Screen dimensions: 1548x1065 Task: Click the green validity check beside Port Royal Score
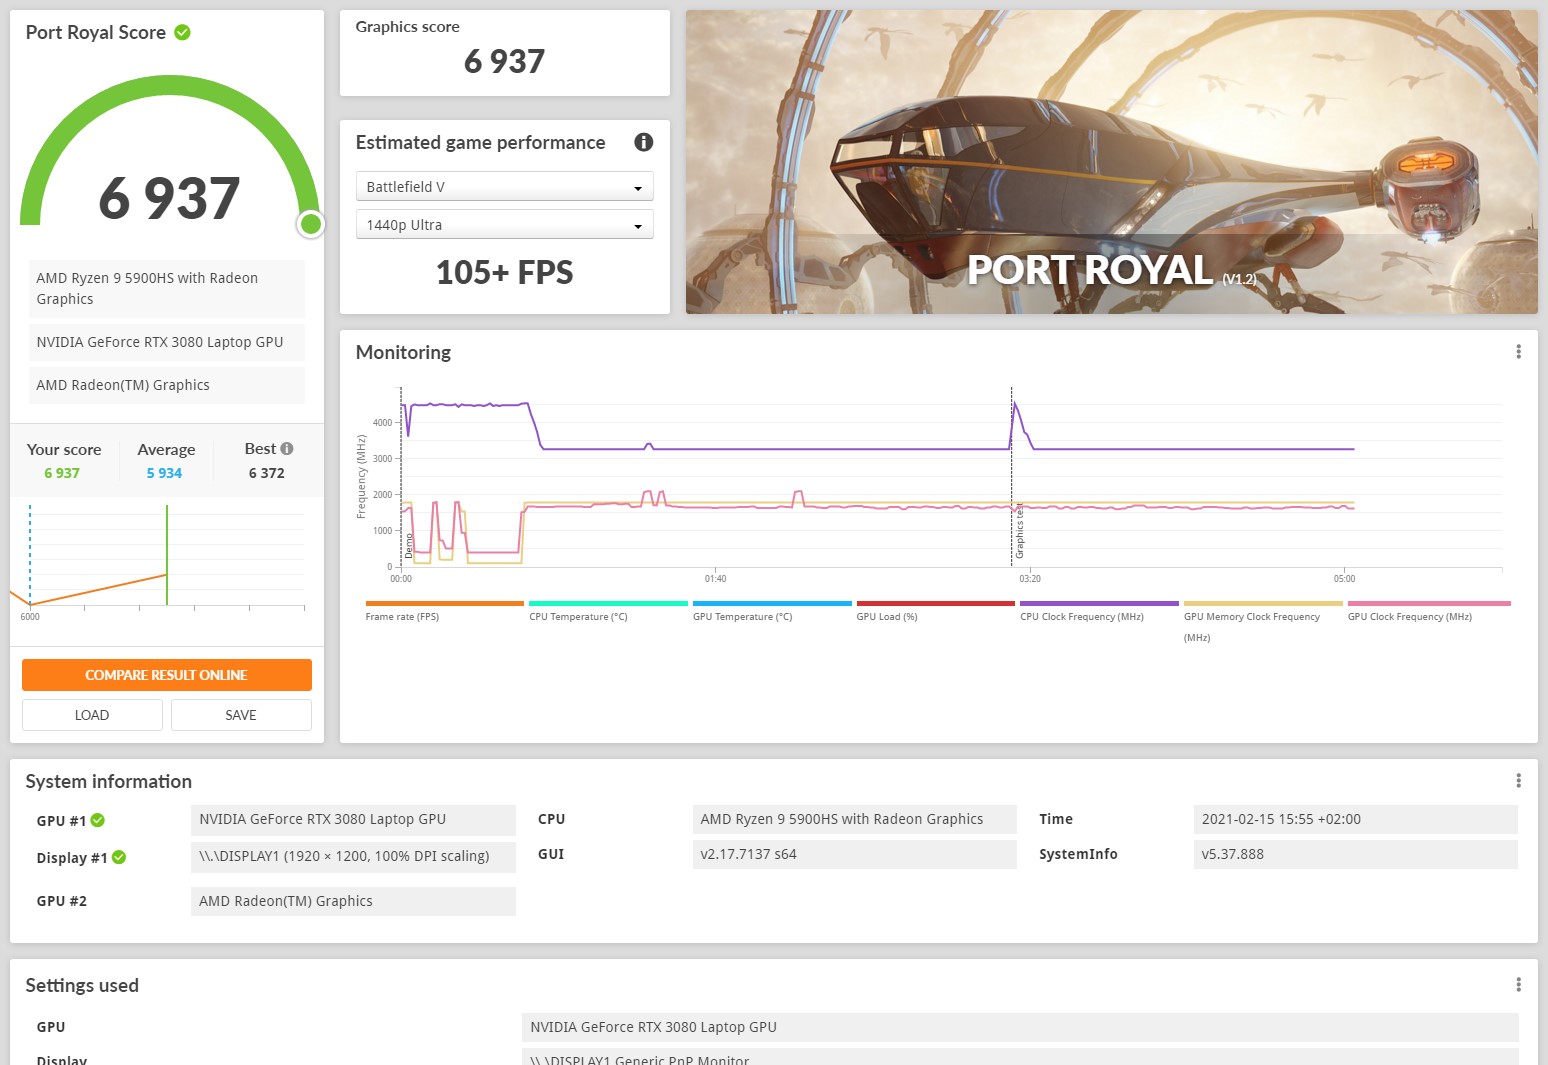click(182, 33)
